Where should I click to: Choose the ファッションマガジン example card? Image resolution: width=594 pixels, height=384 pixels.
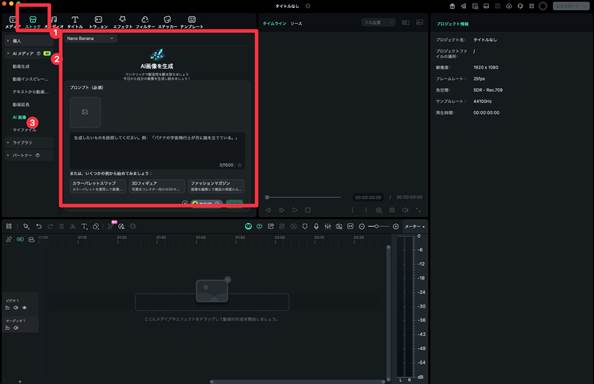pos(216,186)
